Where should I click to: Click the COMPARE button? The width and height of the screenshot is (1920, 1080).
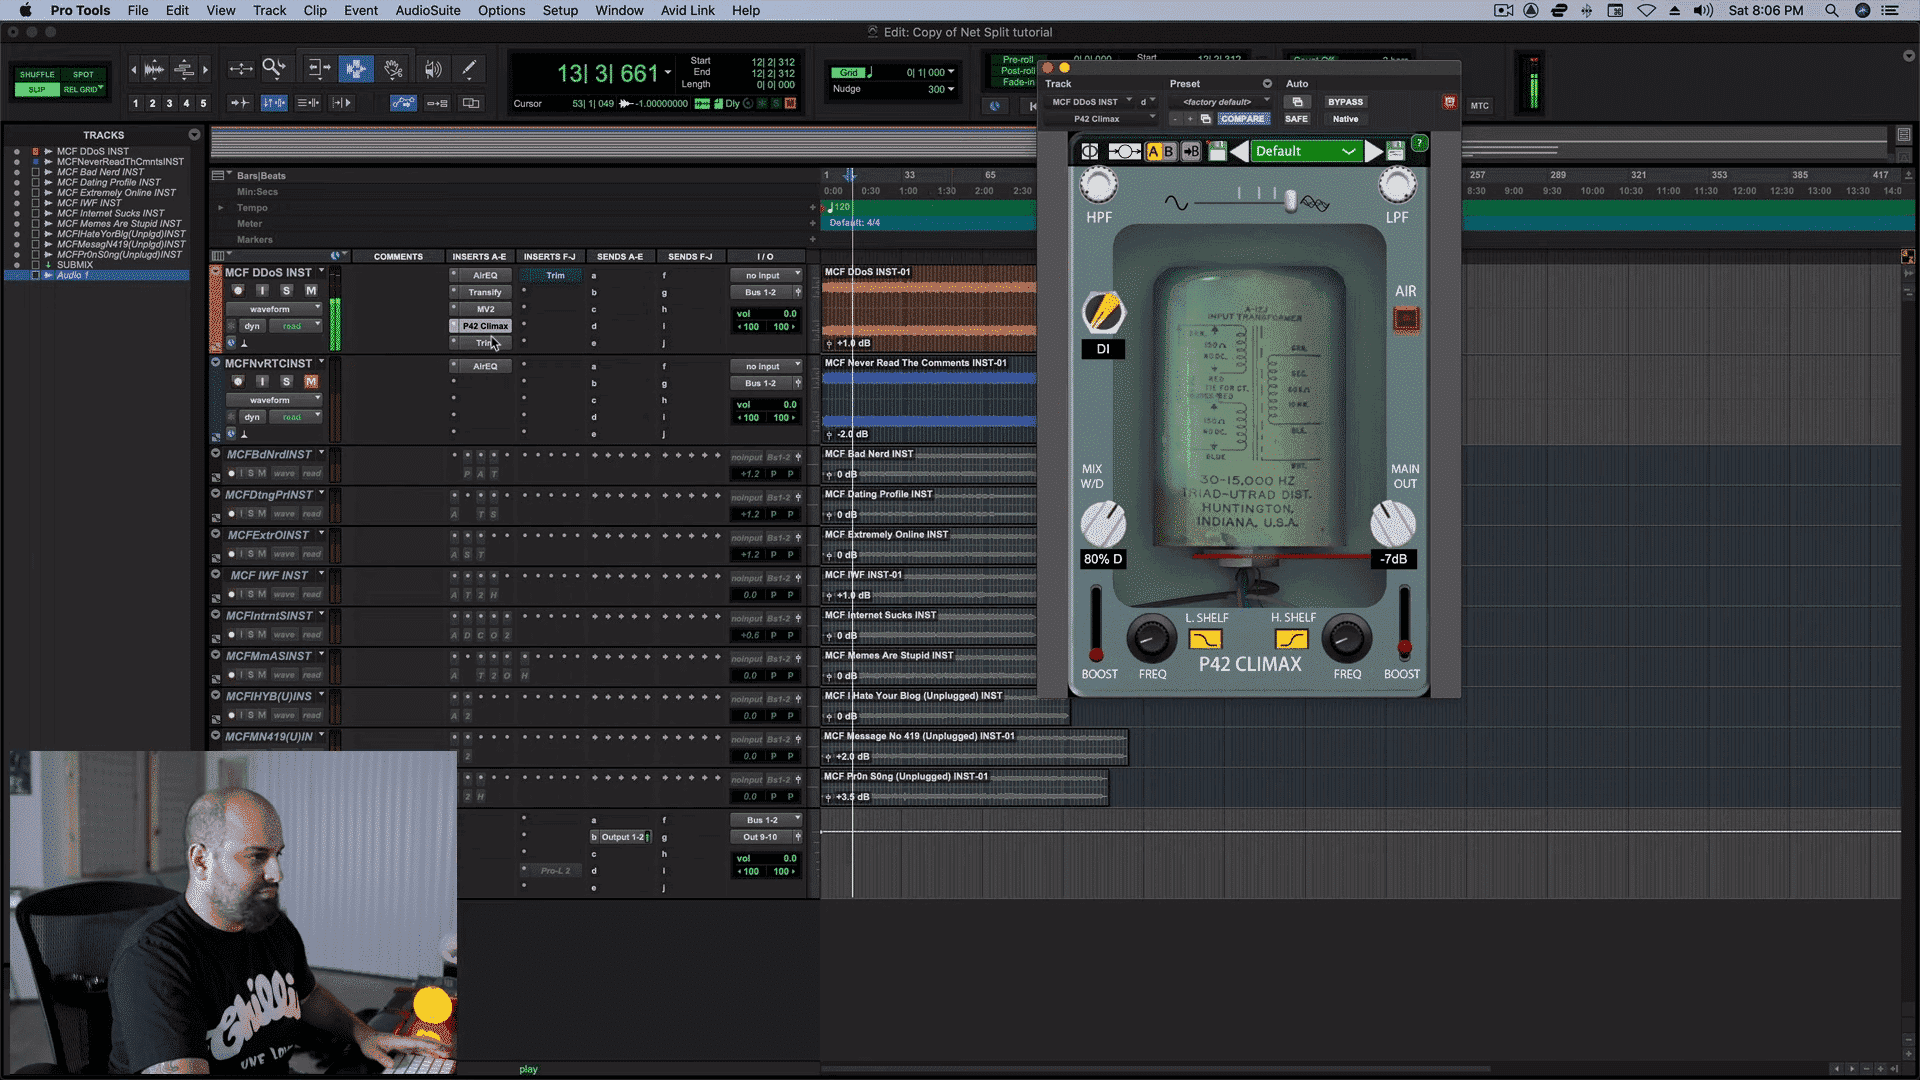[1242, 119]
